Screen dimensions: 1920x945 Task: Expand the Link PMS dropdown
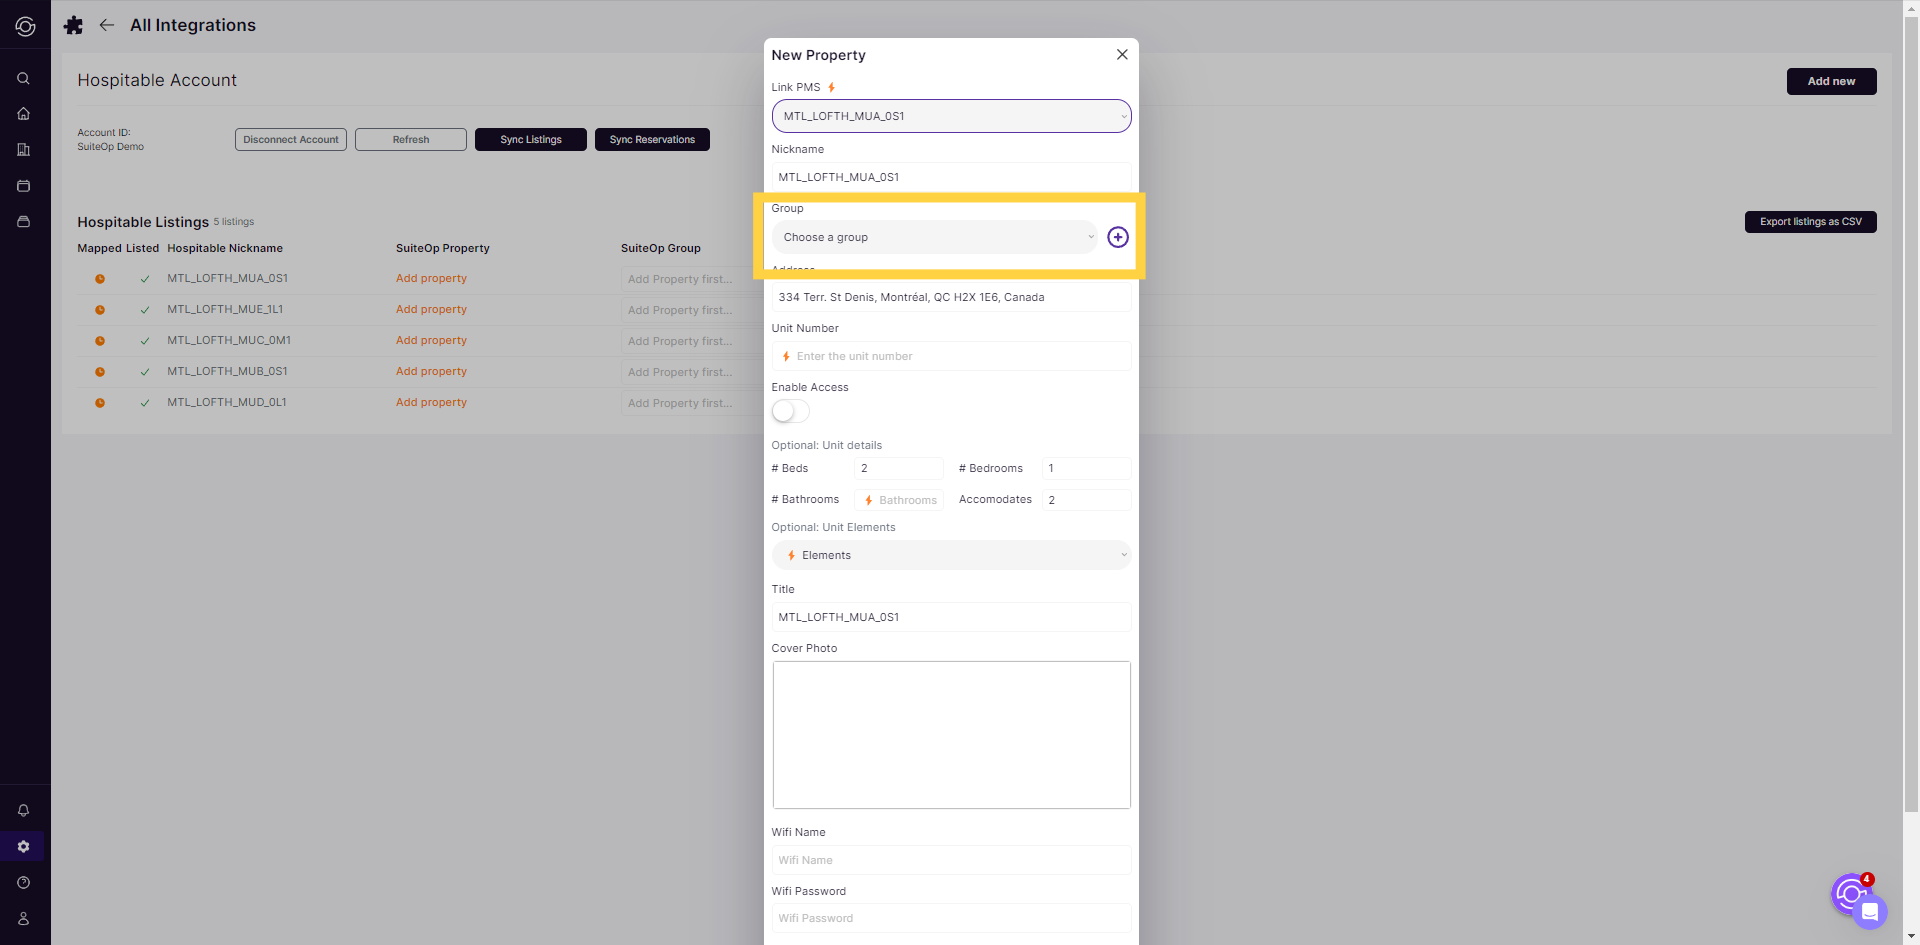coord(950,115)
